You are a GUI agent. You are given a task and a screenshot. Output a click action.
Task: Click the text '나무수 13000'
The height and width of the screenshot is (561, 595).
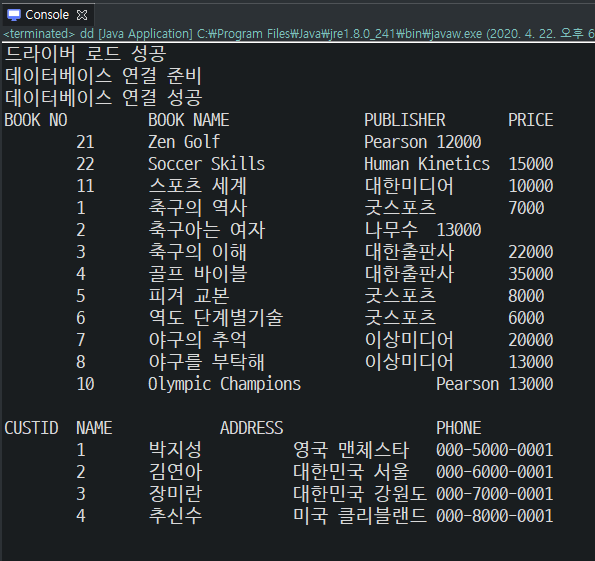pyautogui.click(x=423, y=230)
